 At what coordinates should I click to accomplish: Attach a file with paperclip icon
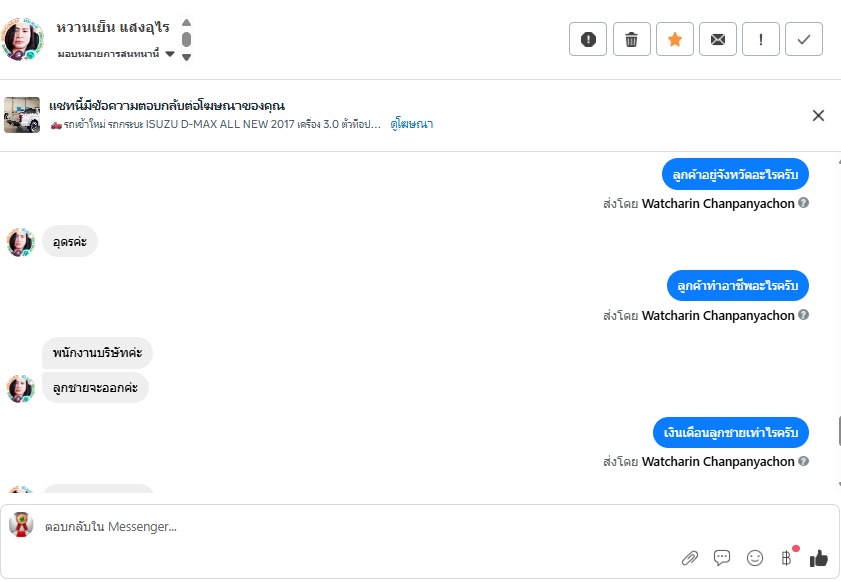click(690, 558)
